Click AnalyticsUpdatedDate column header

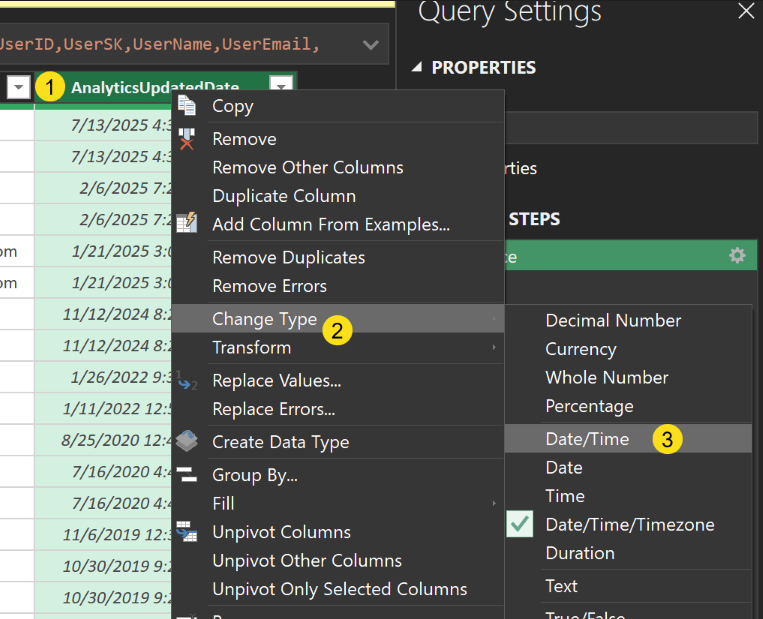[155, 86]
